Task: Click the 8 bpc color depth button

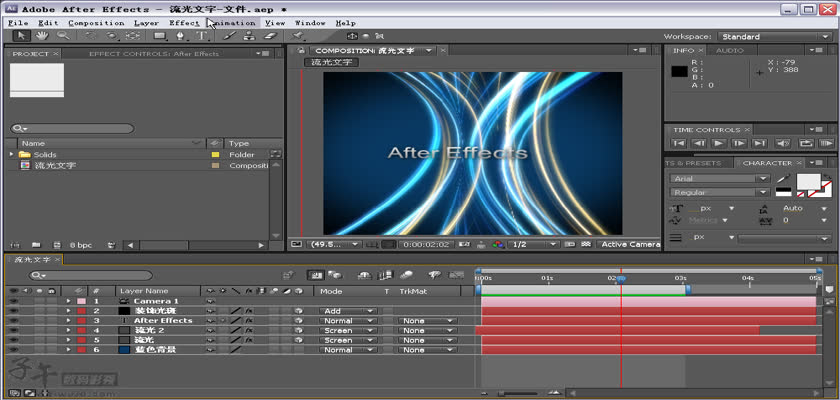Action: coord(81,245)
